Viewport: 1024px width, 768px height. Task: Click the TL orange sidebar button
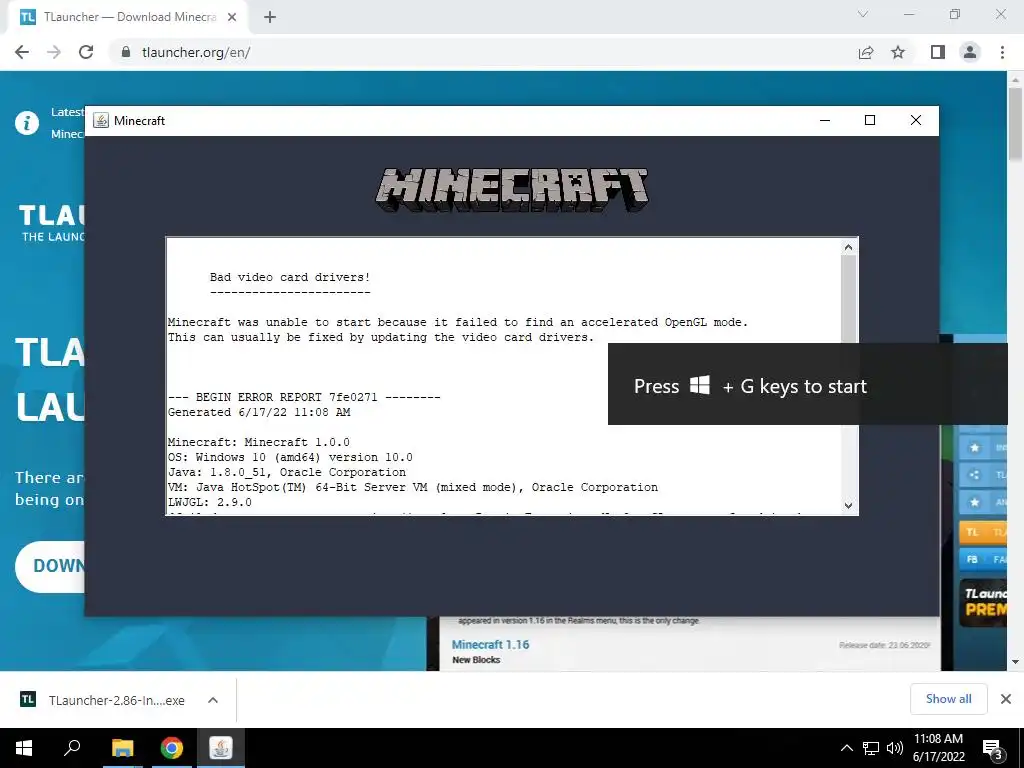982,532
